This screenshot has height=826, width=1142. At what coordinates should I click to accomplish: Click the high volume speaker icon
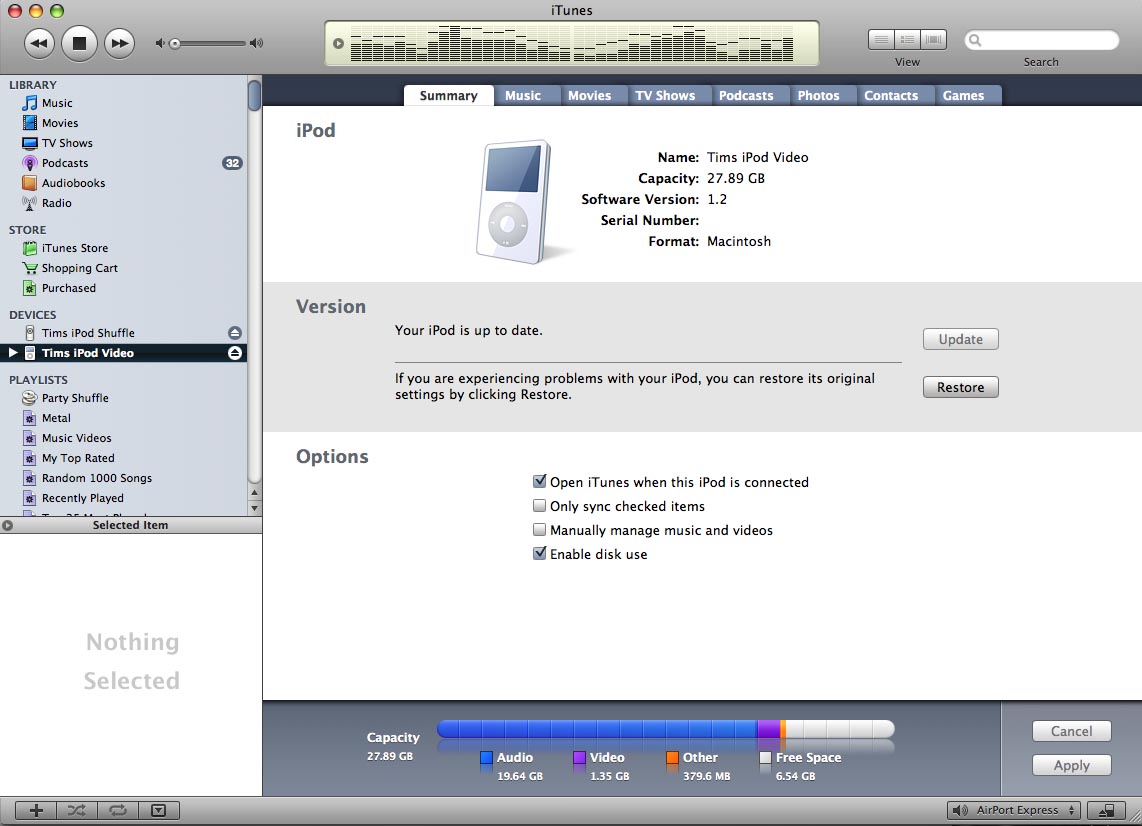(256, 43)
